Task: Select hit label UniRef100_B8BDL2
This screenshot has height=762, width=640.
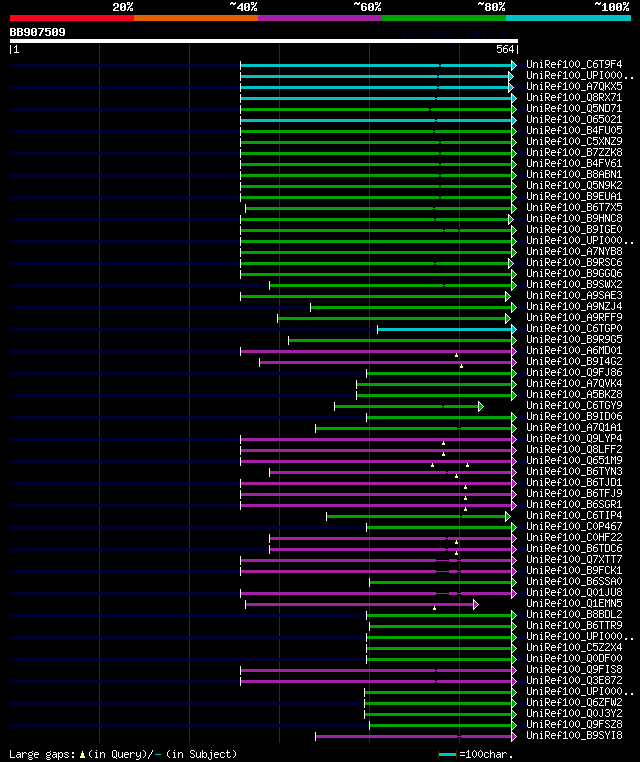Action: point(574,614)
